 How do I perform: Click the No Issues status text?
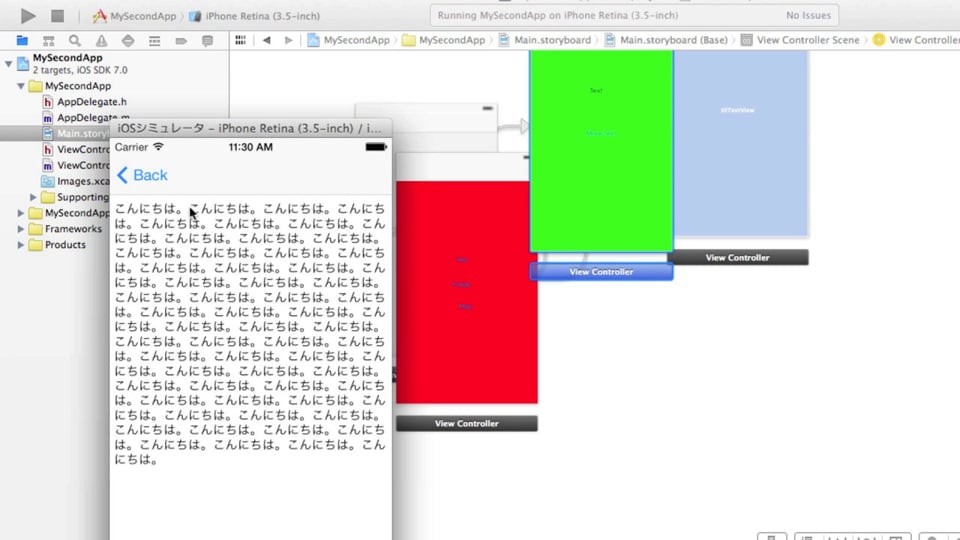pyautogui.click(x=808, y=15)
